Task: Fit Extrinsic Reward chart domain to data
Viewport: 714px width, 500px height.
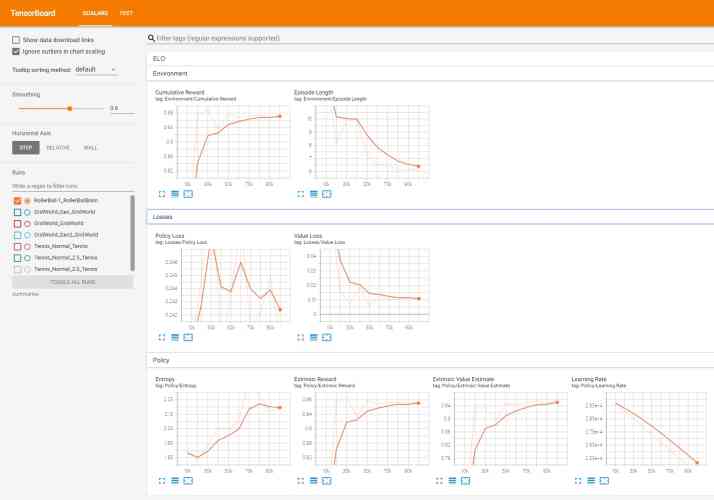Action: (327, 481)
